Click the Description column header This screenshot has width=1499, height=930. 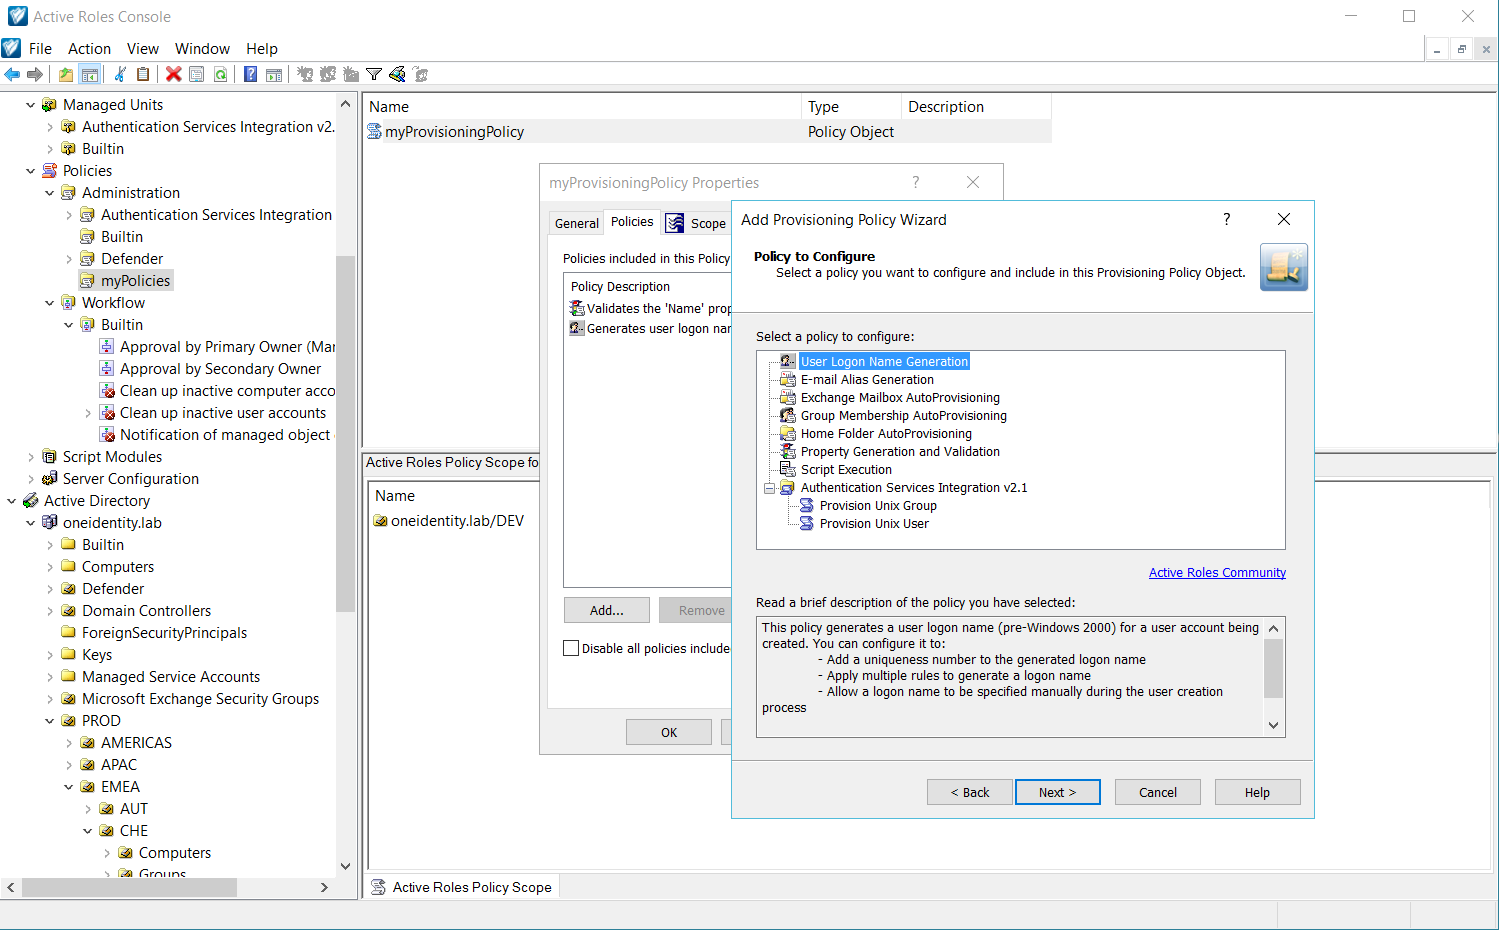(x=975, y=106)
